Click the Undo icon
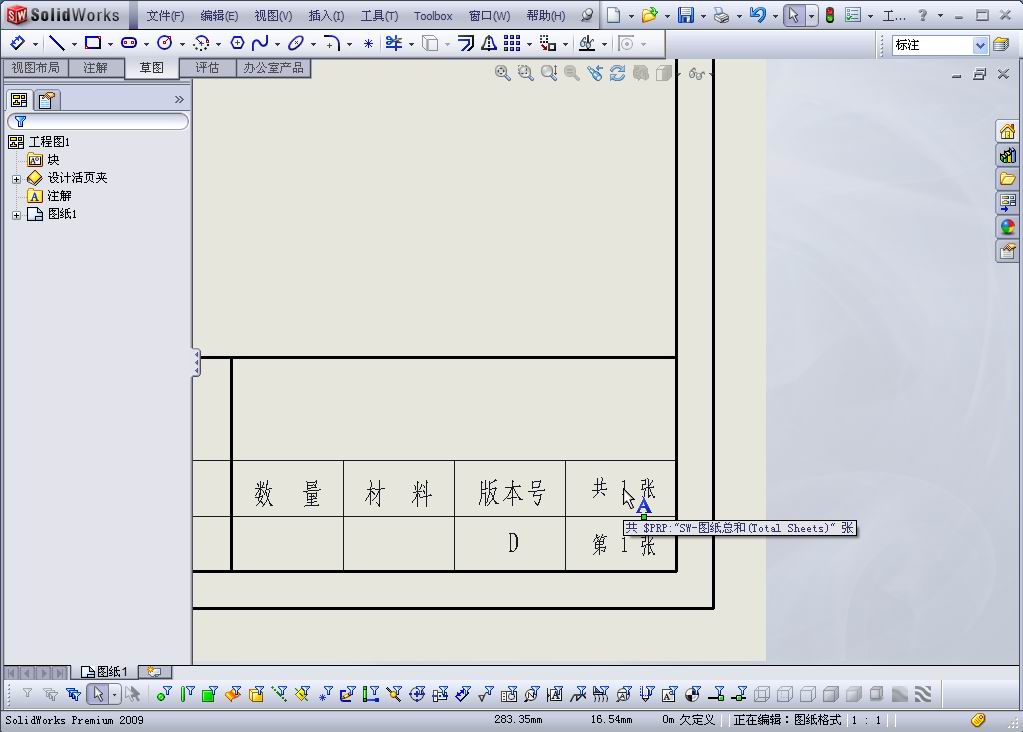The image size is (1023, 732). point(757,15)
